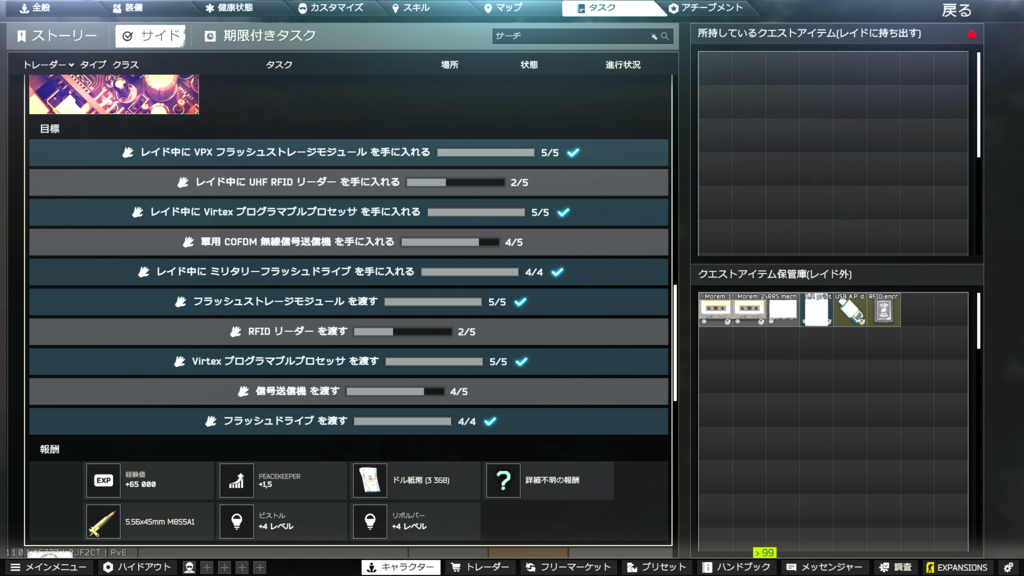Open the カスタマイズ tab
1024x576 pixels.
click(330, 8)
